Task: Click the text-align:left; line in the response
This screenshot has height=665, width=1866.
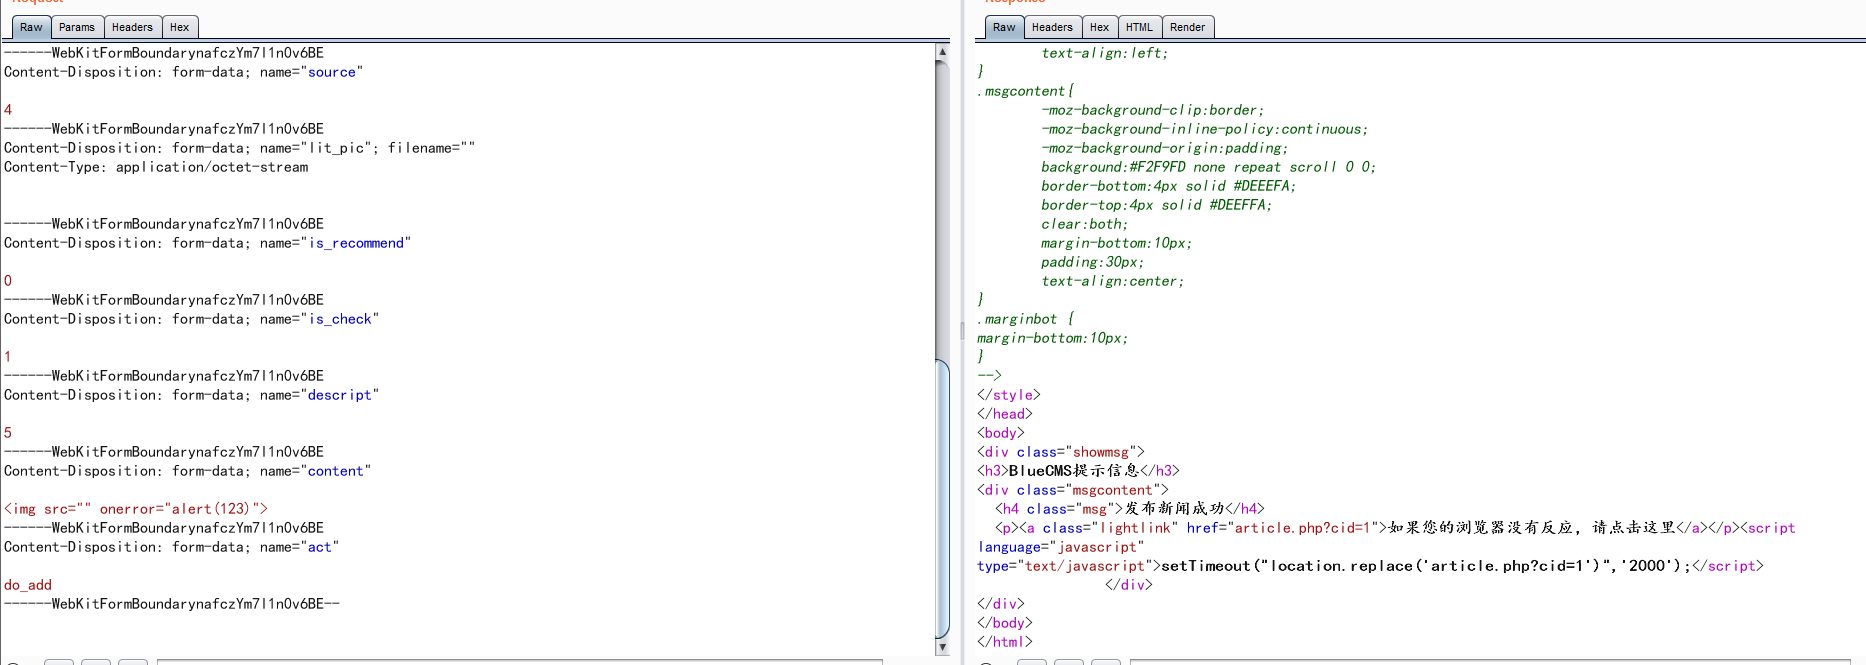Action: pyautogui.click(x=1104, y=53)
